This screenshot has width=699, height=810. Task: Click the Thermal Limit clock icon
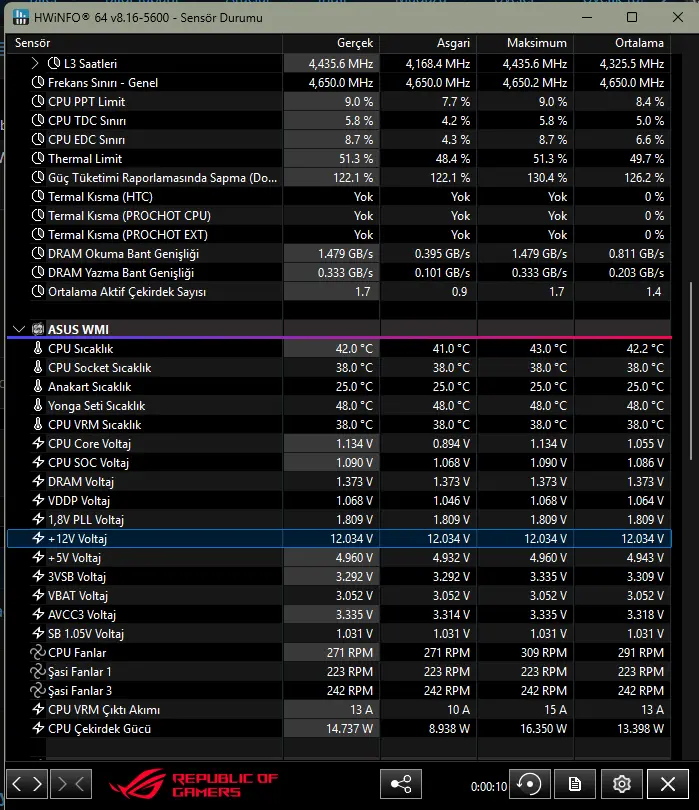pos(38,158)
